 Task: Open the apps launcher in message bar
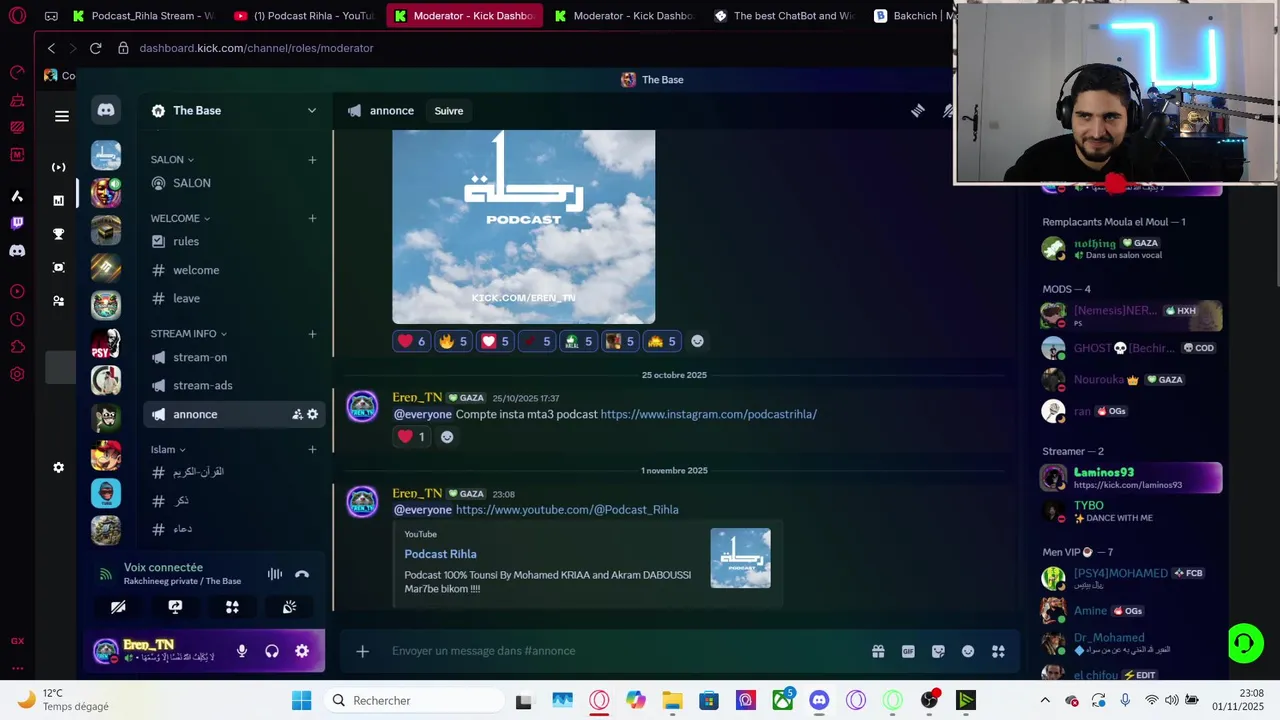tap(998, 651)
